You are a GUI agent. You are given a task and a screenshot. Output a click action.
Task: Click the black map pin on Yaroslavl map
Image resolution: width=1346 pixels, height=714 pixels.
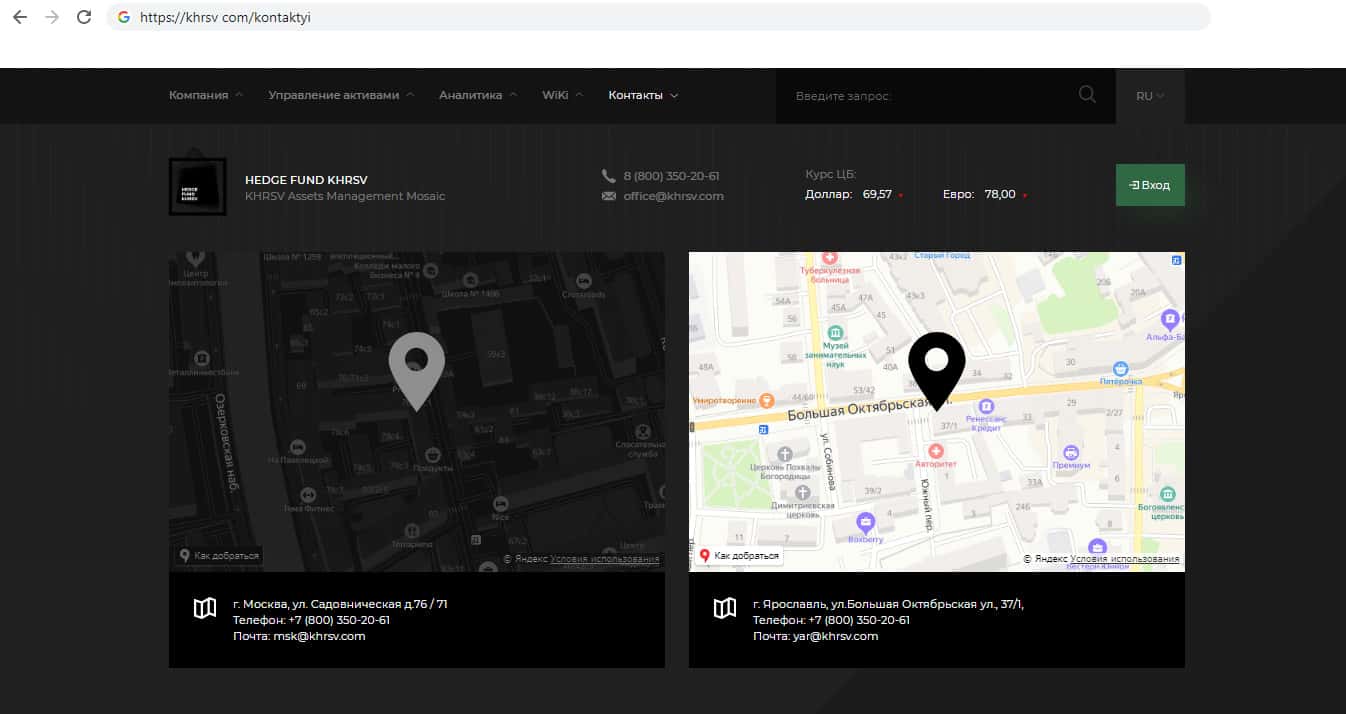pyautogui.click(x=936, y=368)
